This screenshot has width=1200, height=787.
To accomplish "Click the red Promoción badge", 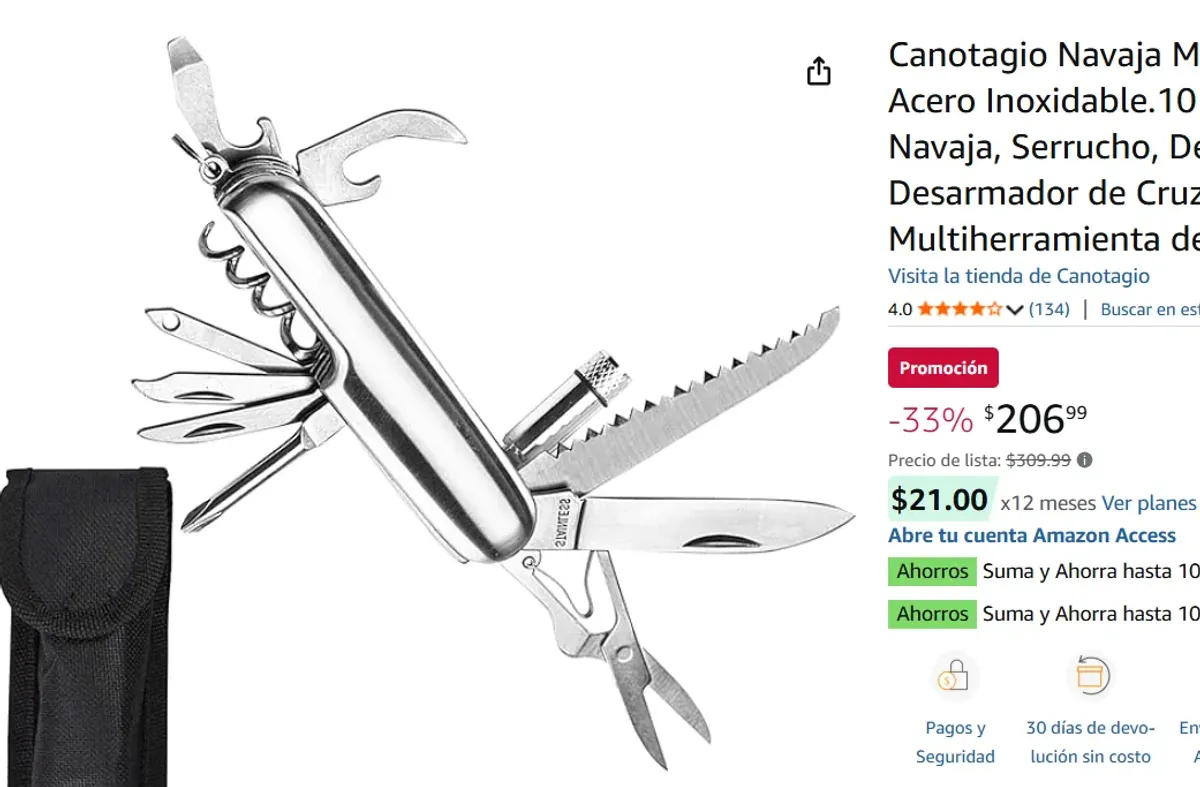I will pyautogui.click(x=943, y=368).
